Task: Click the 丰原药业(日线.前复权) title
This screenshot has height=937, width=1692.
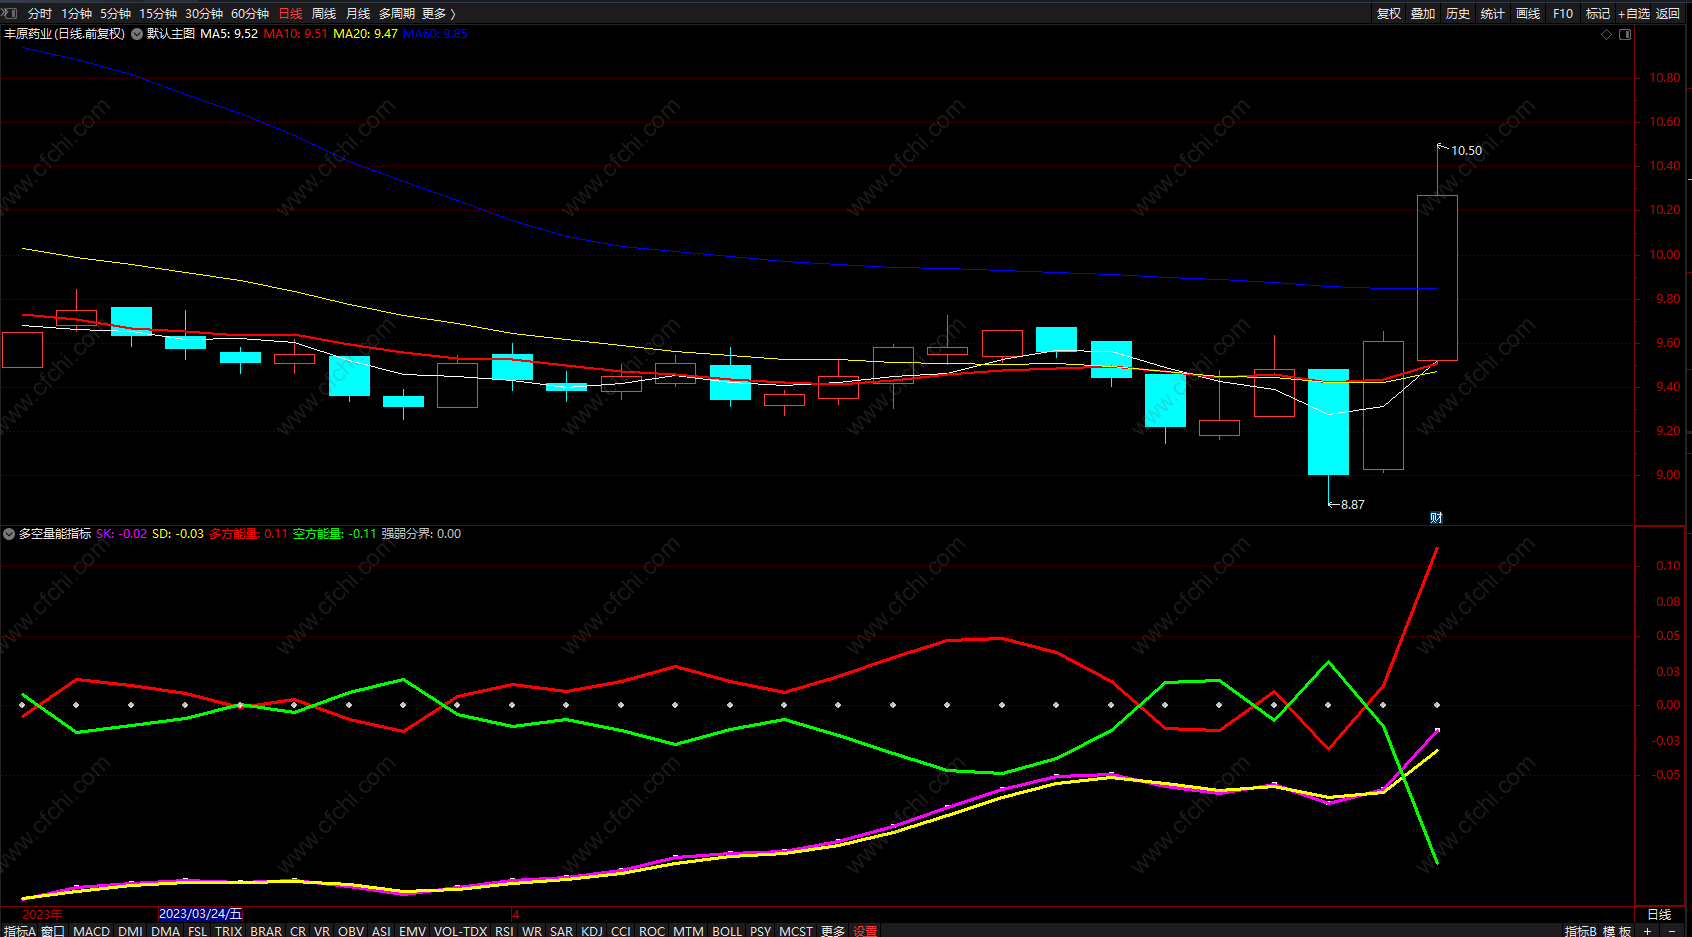Action: (64, 34)
